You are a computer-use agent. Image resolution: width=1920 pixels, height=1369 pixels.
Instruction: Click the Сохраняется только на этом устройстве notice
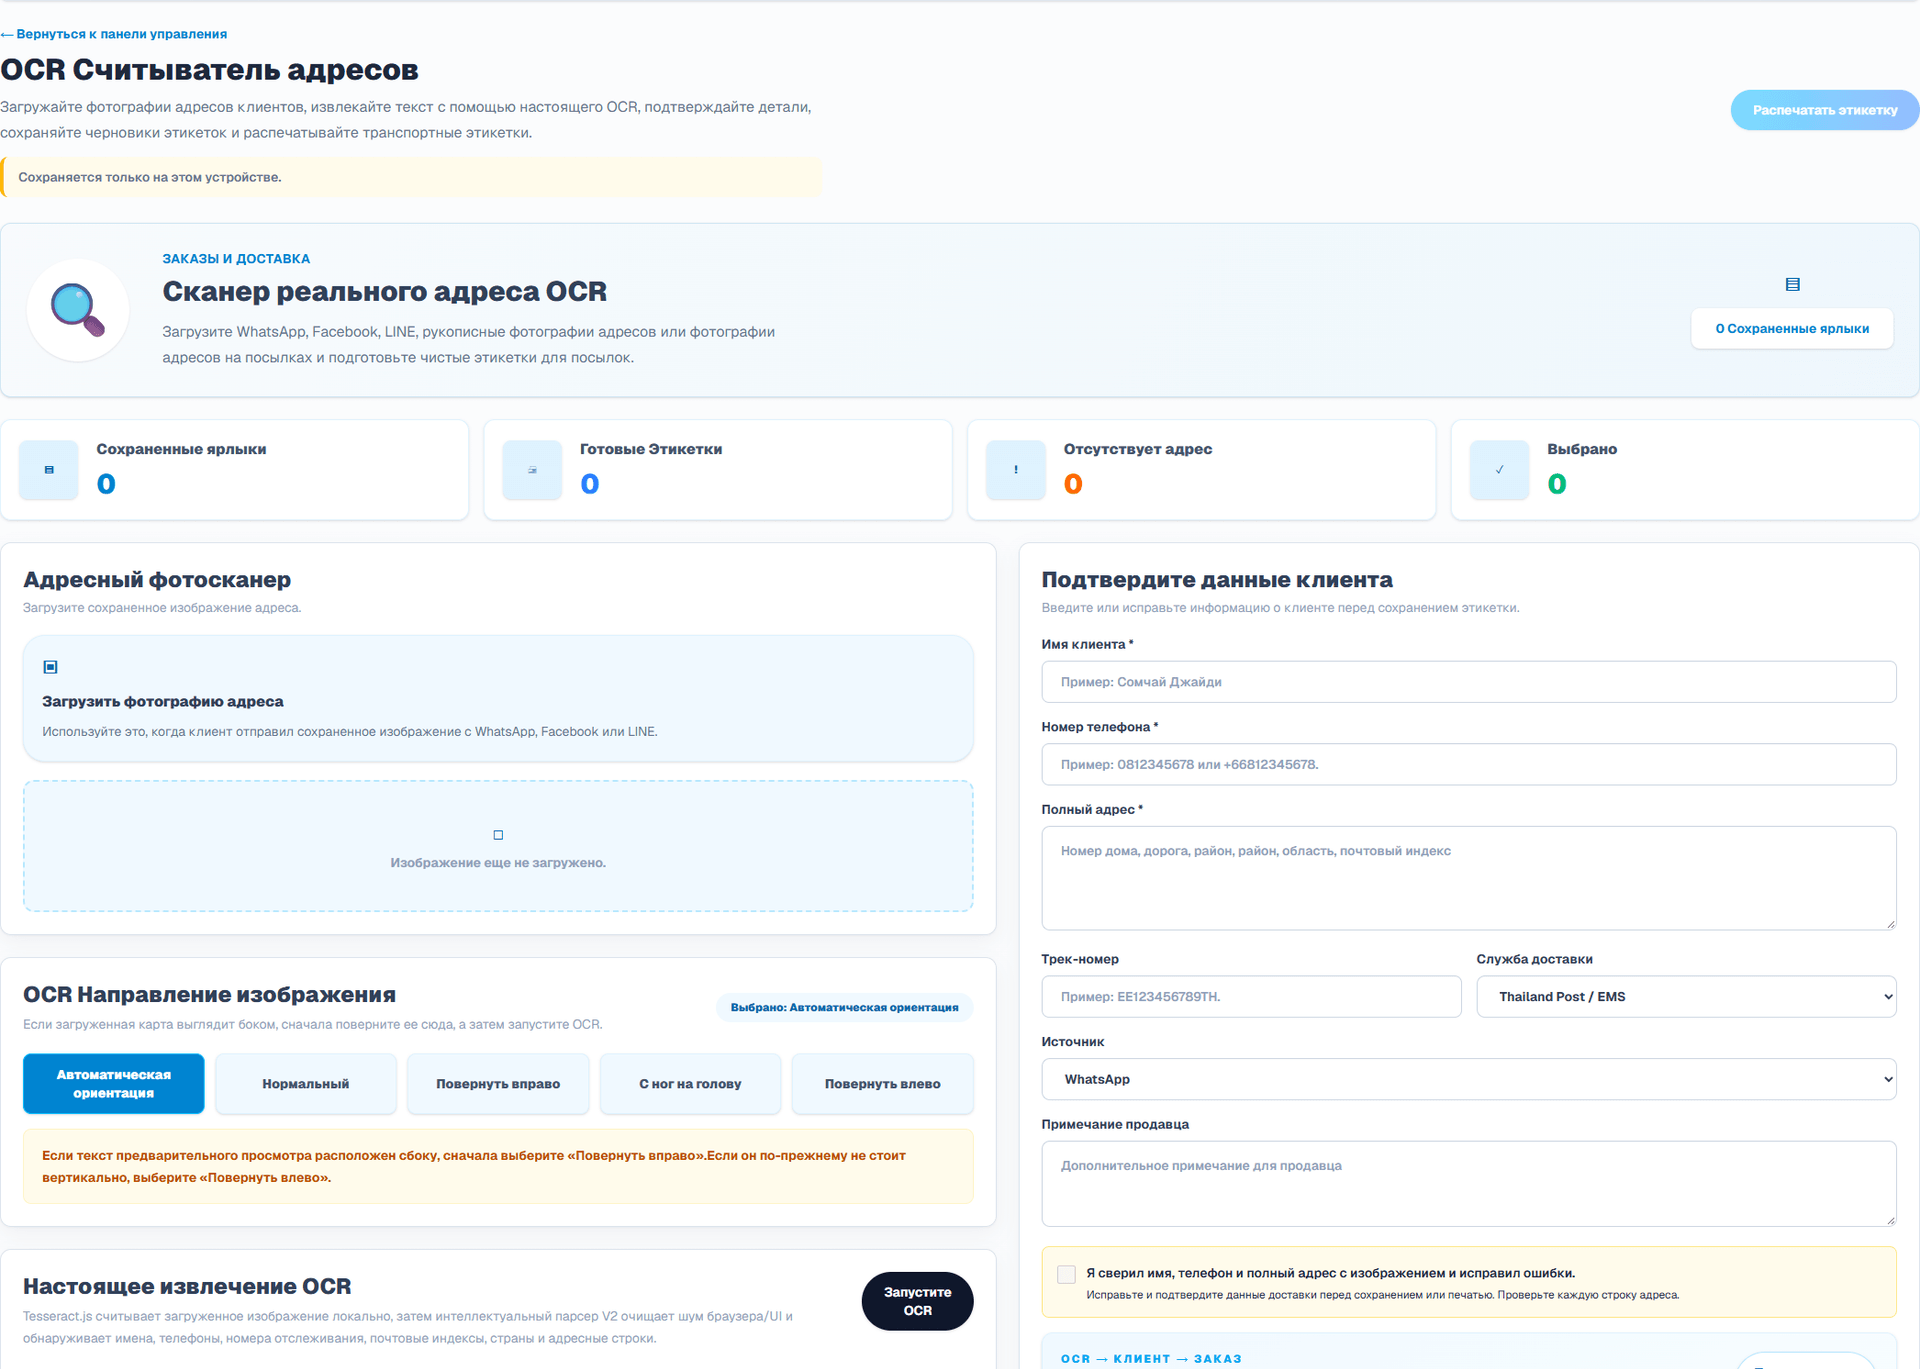click(x=410, y=177)
